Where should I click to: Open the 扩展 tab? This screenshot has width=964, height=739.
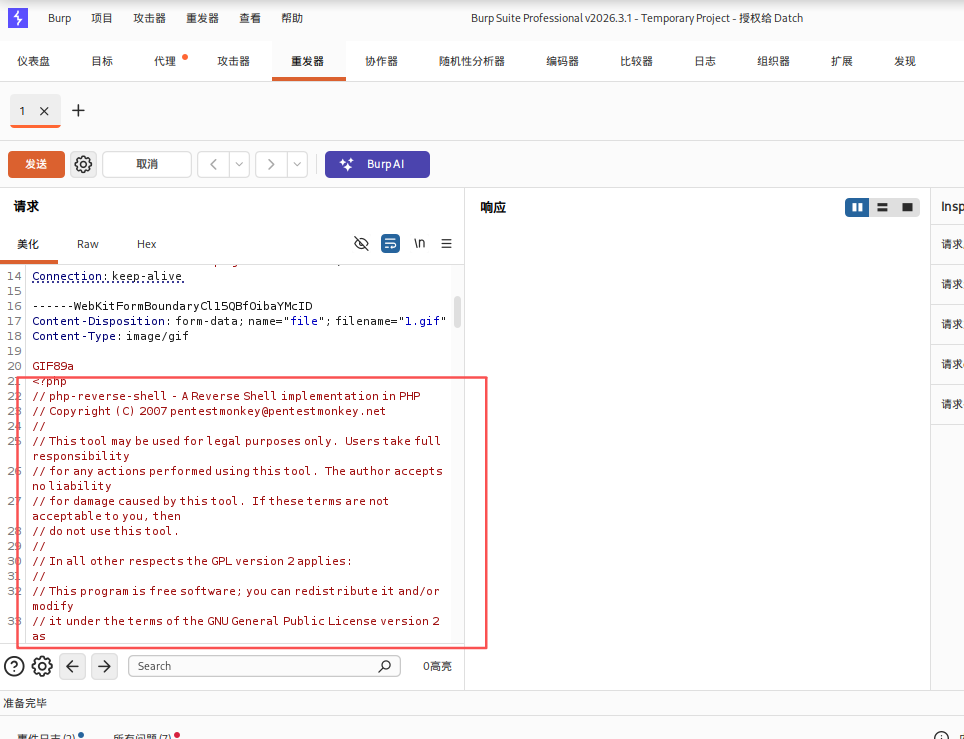point(842,61)
